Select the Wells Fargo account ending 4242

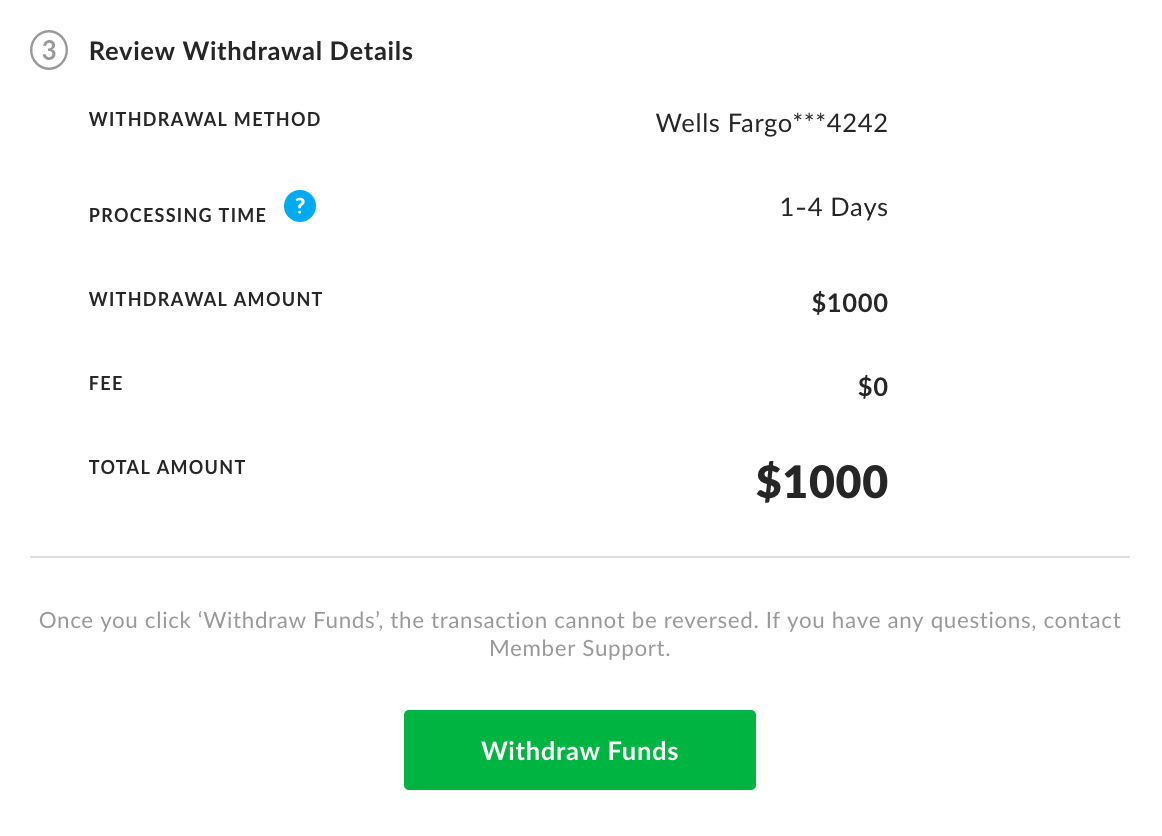coord(771,123)
